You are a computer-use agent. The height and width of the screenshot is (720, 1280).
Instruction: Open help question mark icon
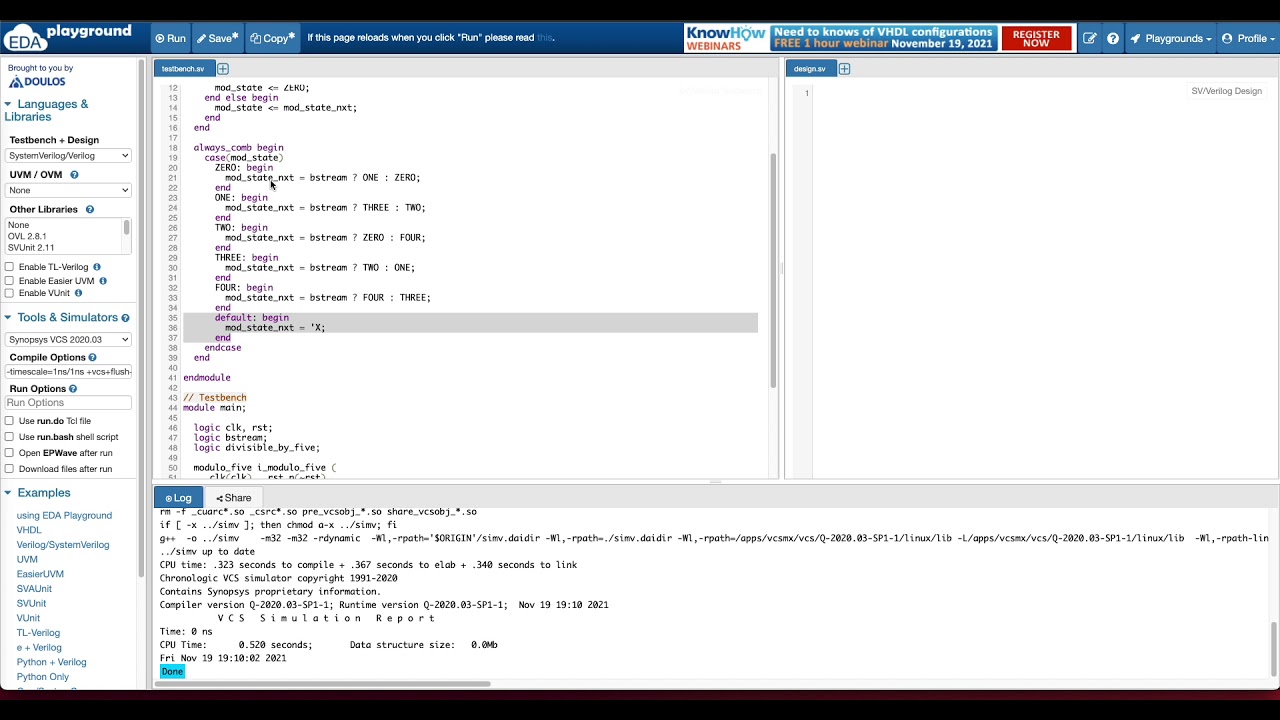pos(1113,38)
